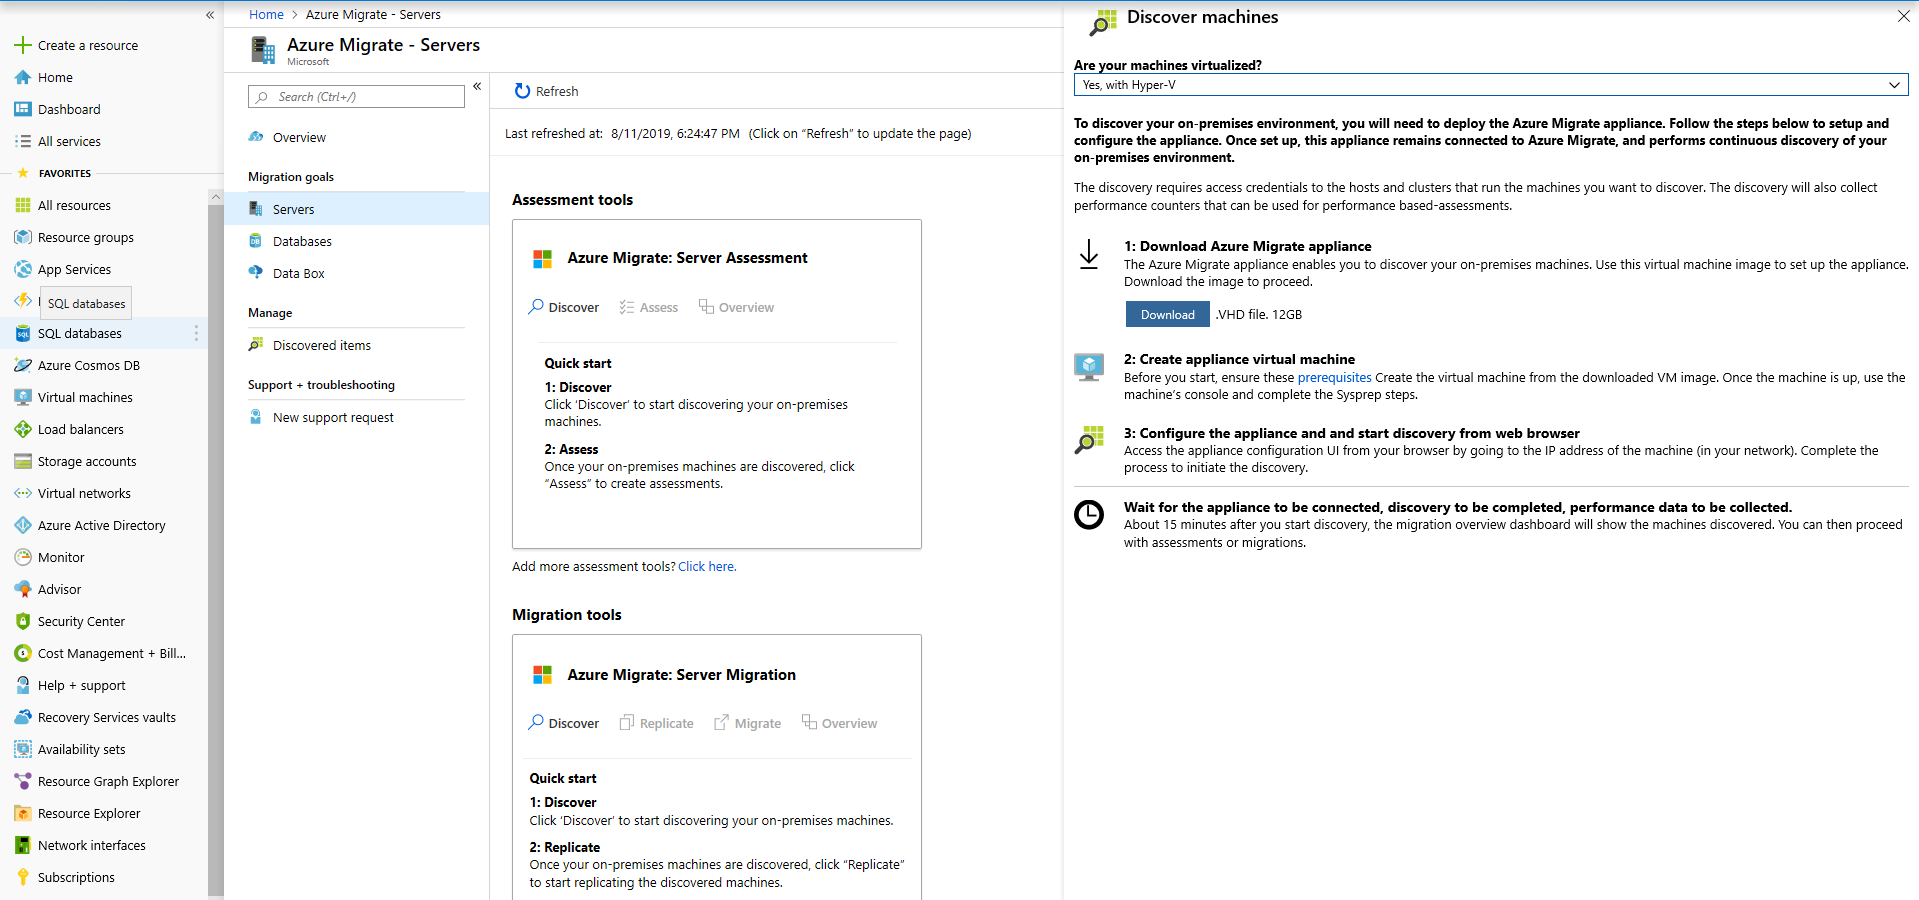Select Migrate in Server Migration tools

coord(747,723)
